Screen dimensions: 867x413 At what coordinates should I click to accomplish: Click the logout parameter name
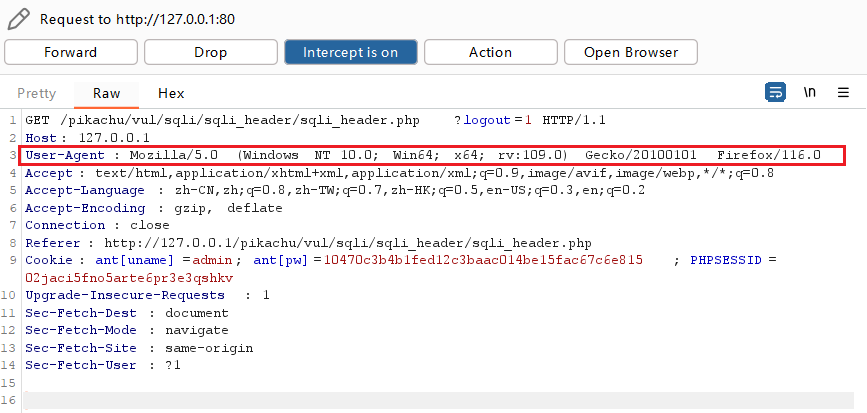click(x=487, y=121)
